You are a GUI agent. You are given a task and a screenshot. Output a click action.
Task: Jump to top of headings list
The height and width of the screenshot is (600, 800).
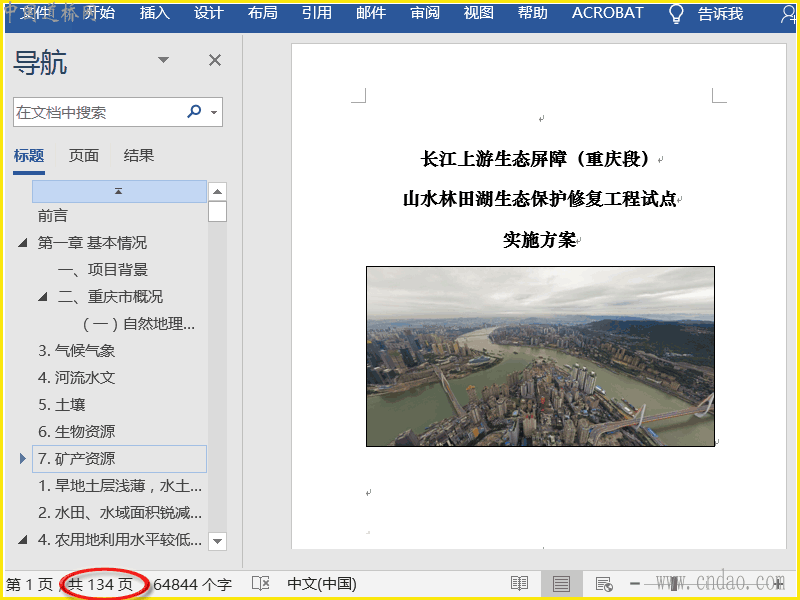click(x=119, y=190)
